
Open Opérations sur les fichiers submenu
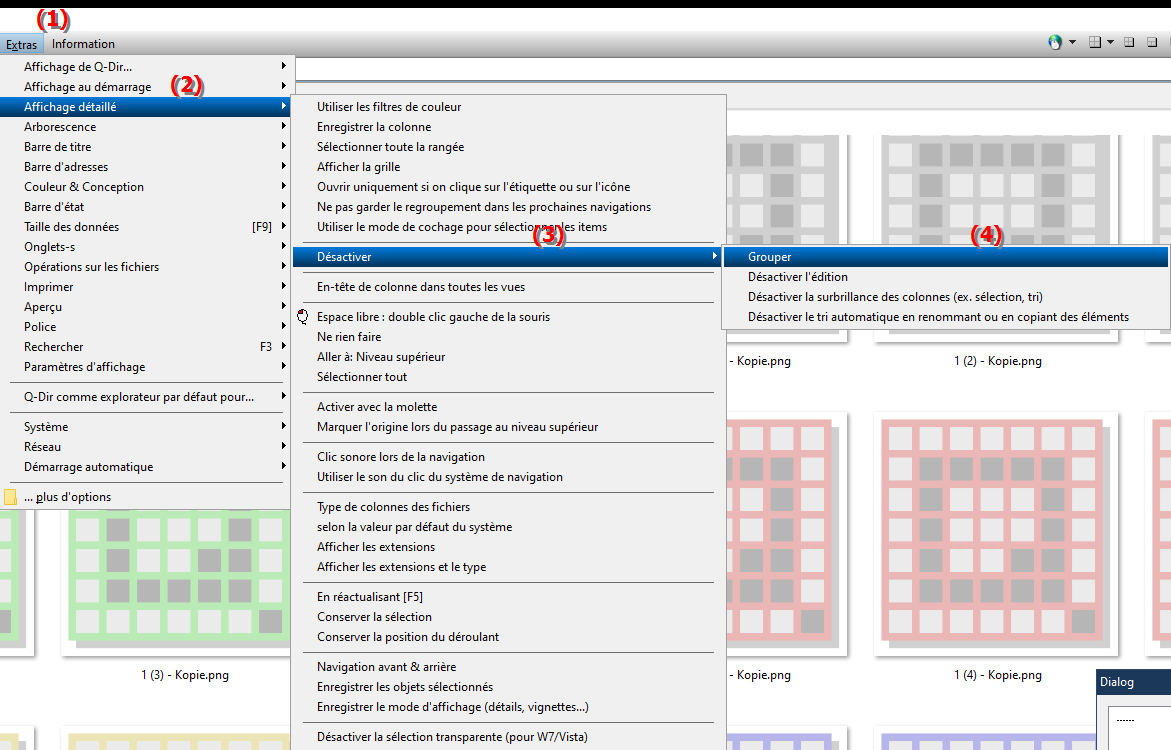[x=145, y=267]
